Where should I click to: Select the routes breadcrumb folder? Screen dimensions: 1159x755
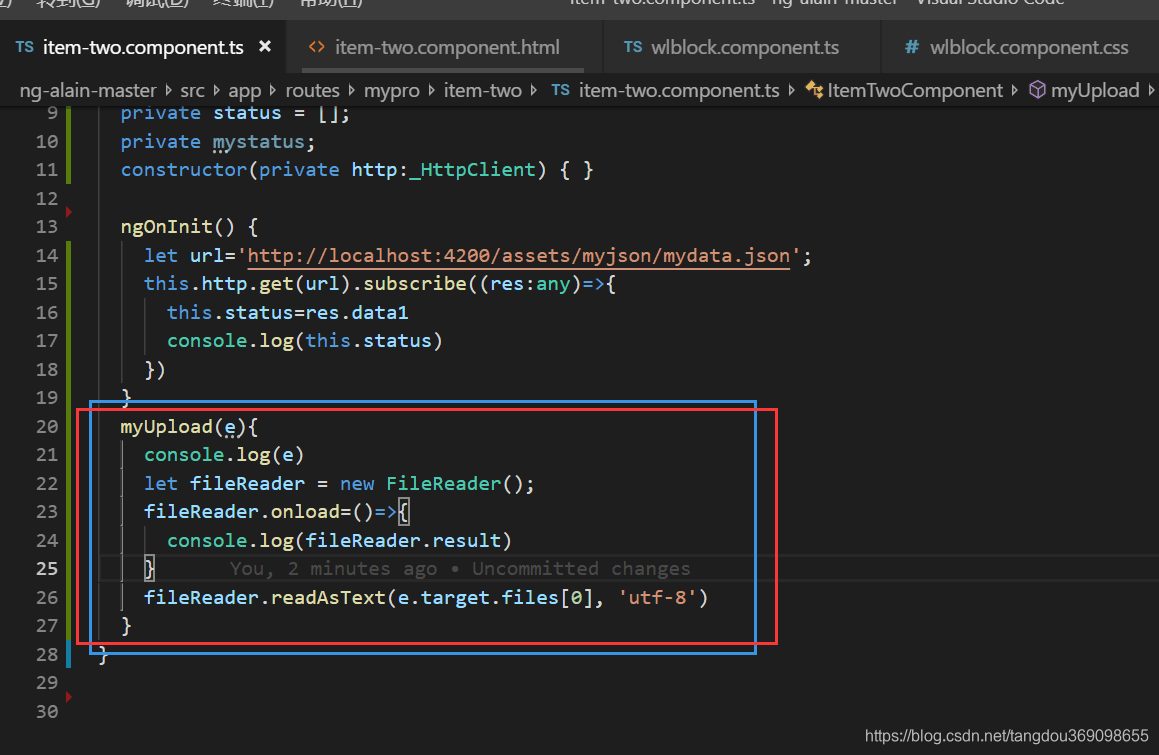312,90
